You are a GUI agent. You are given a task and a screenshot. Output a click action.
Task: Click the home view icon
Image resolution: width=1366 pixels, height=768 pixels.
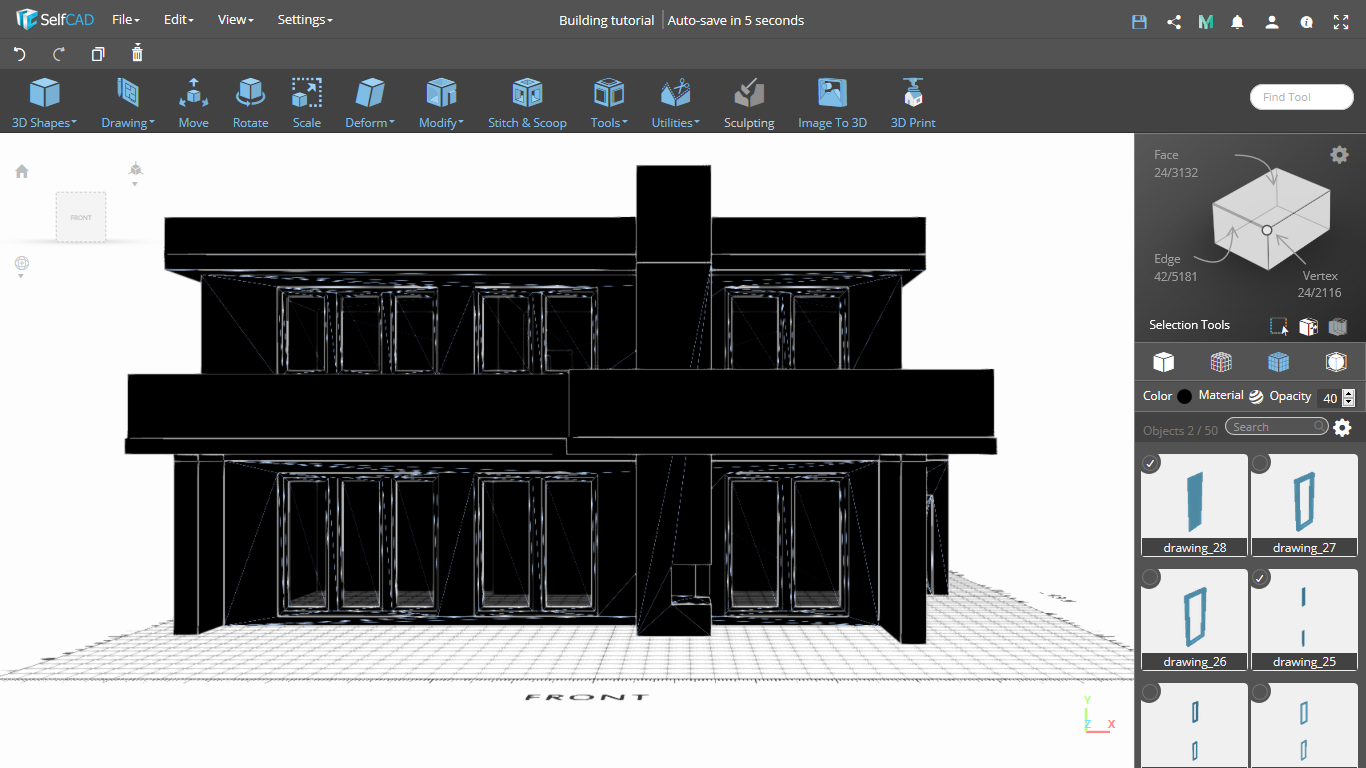pyautogui.click(x=22, y=171)
